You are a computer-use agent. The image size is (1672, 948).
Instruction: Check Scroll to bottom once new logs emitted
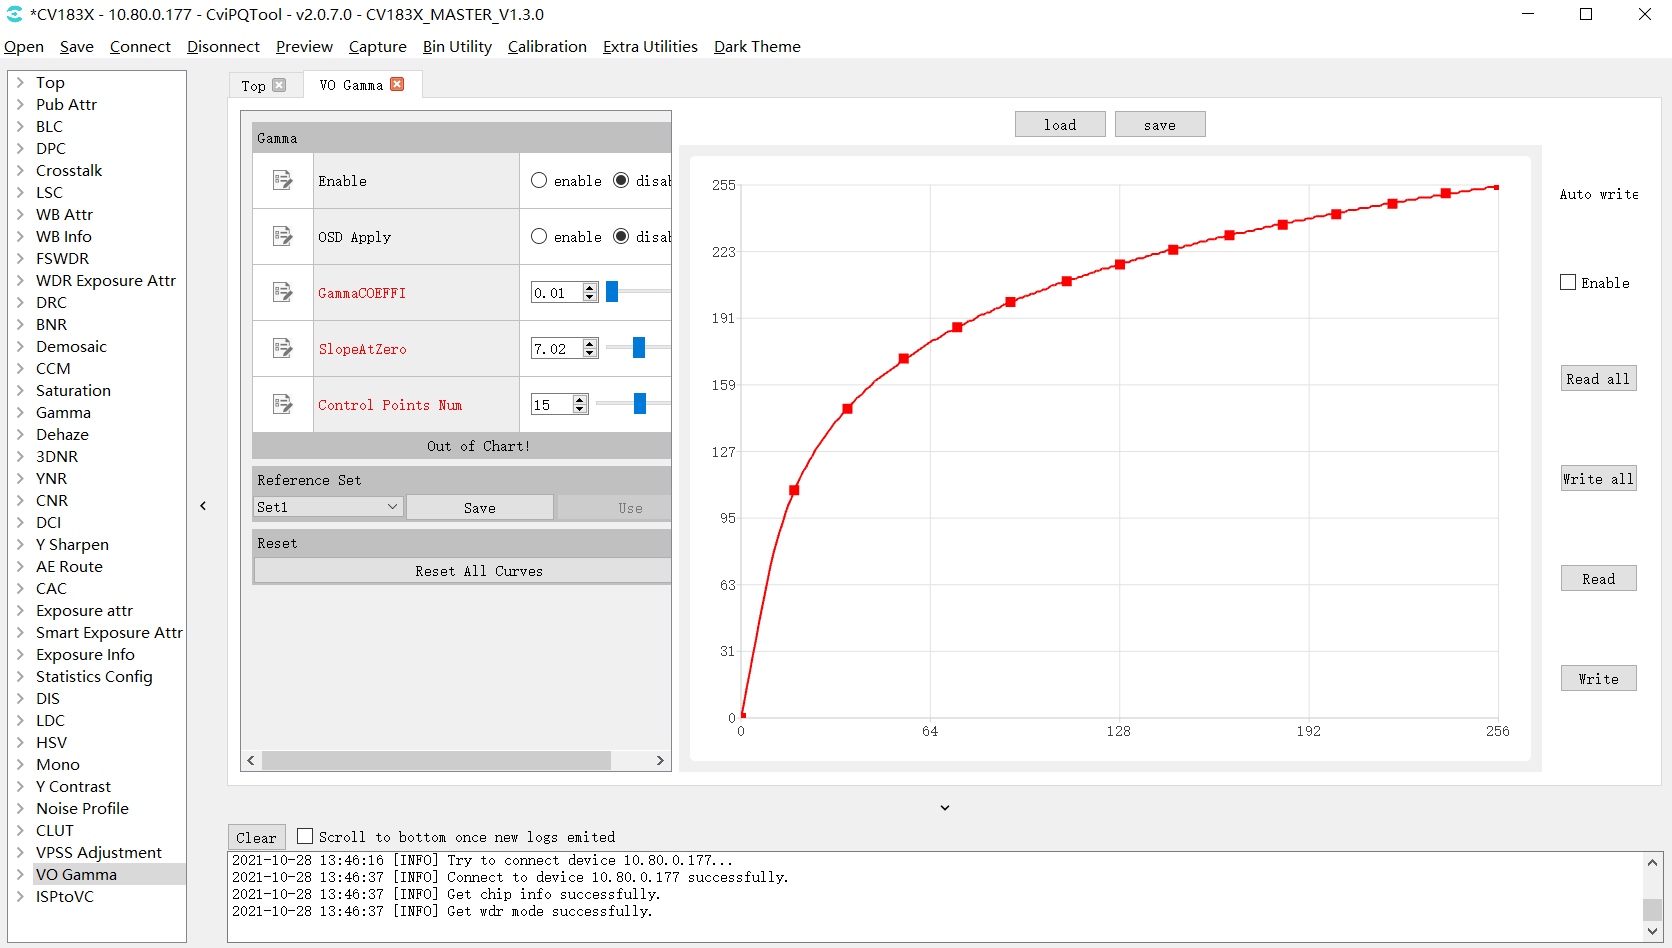(305, 836)
